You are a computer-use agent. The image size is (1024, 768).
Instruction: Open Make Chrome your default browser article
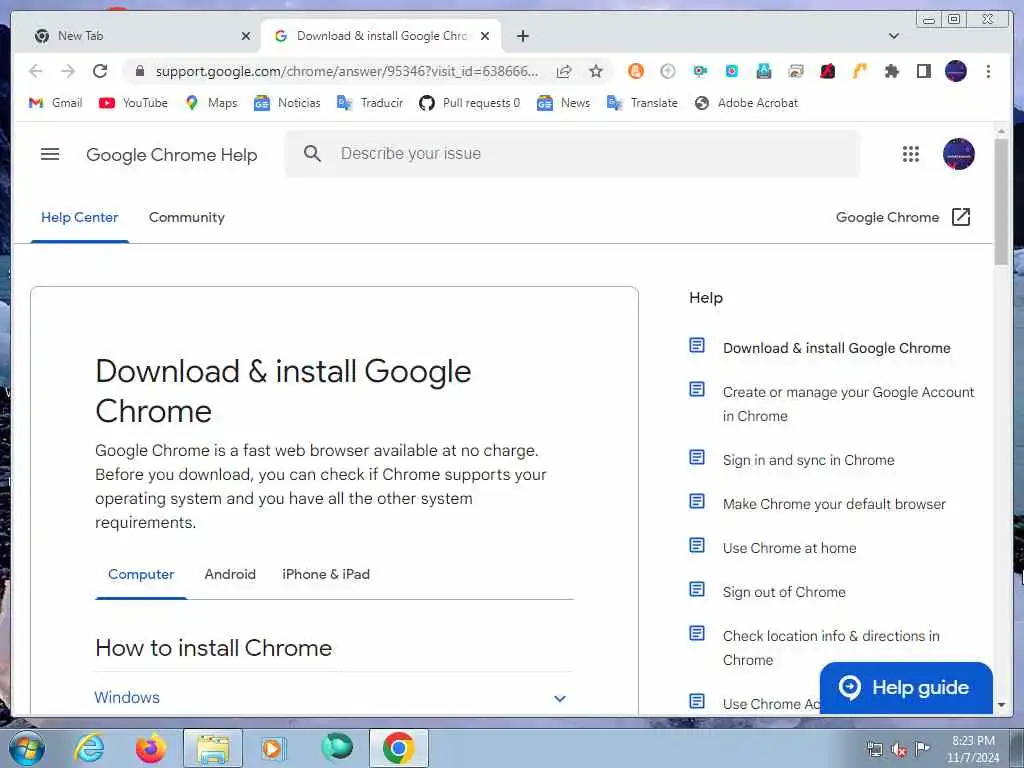[x=834, y=504]
